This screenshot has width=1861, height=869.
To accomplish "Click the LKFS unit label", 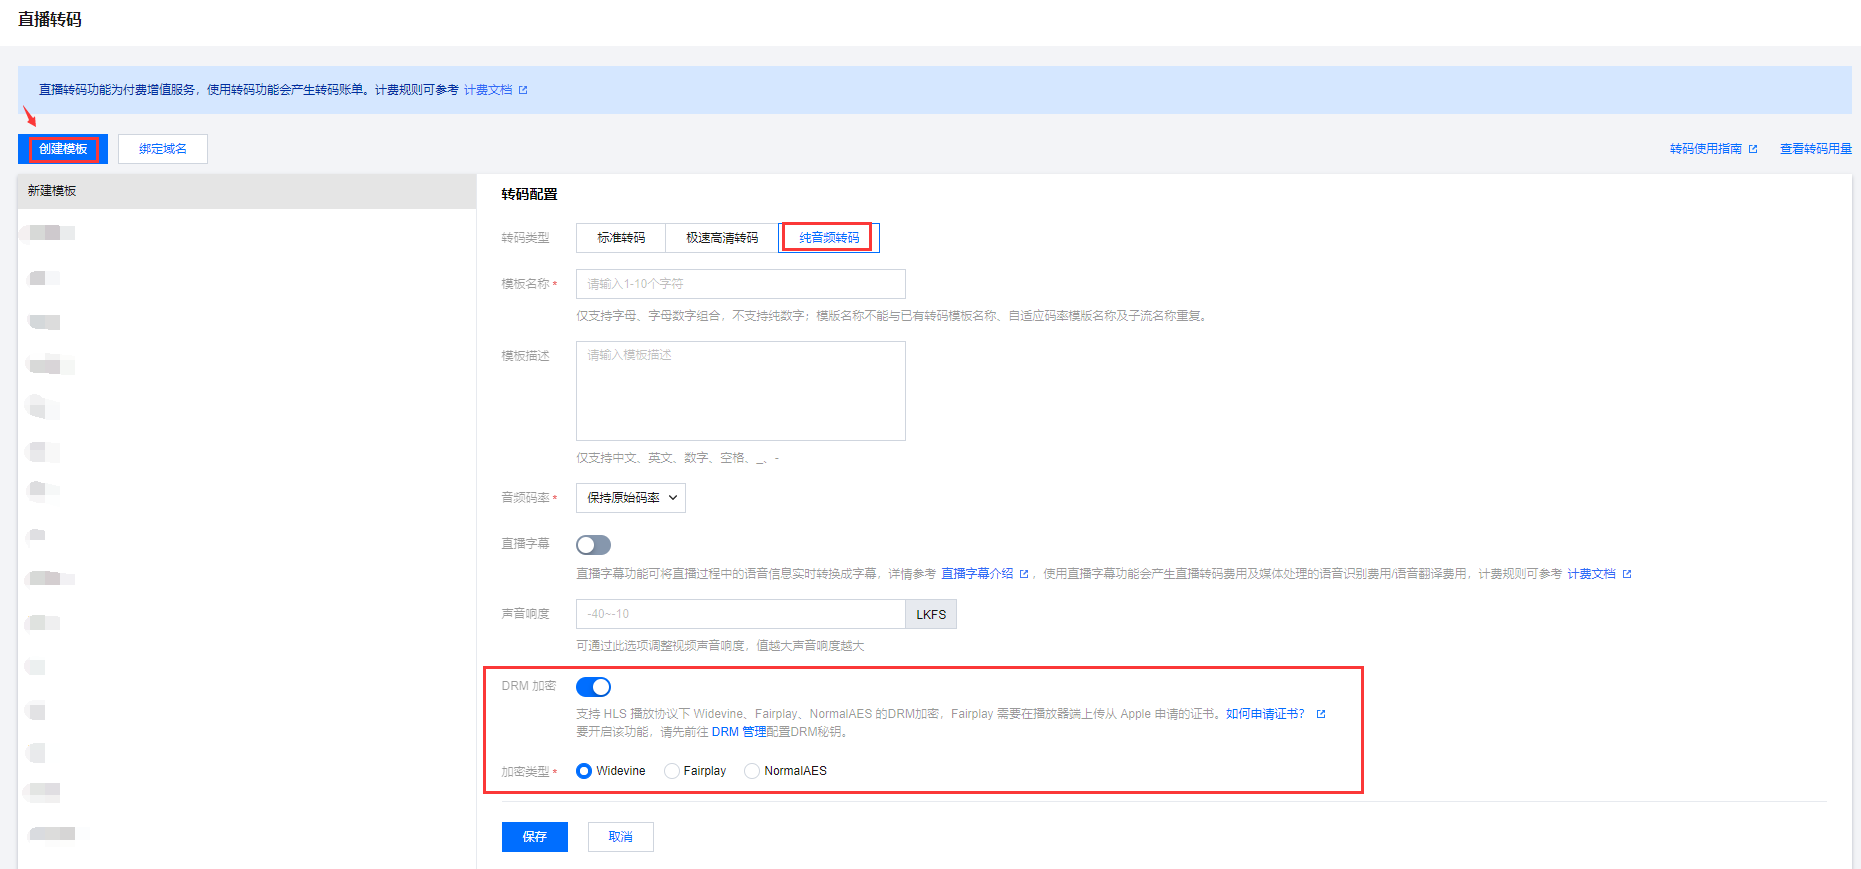I will pyautogui.click(x=931, y=614).
